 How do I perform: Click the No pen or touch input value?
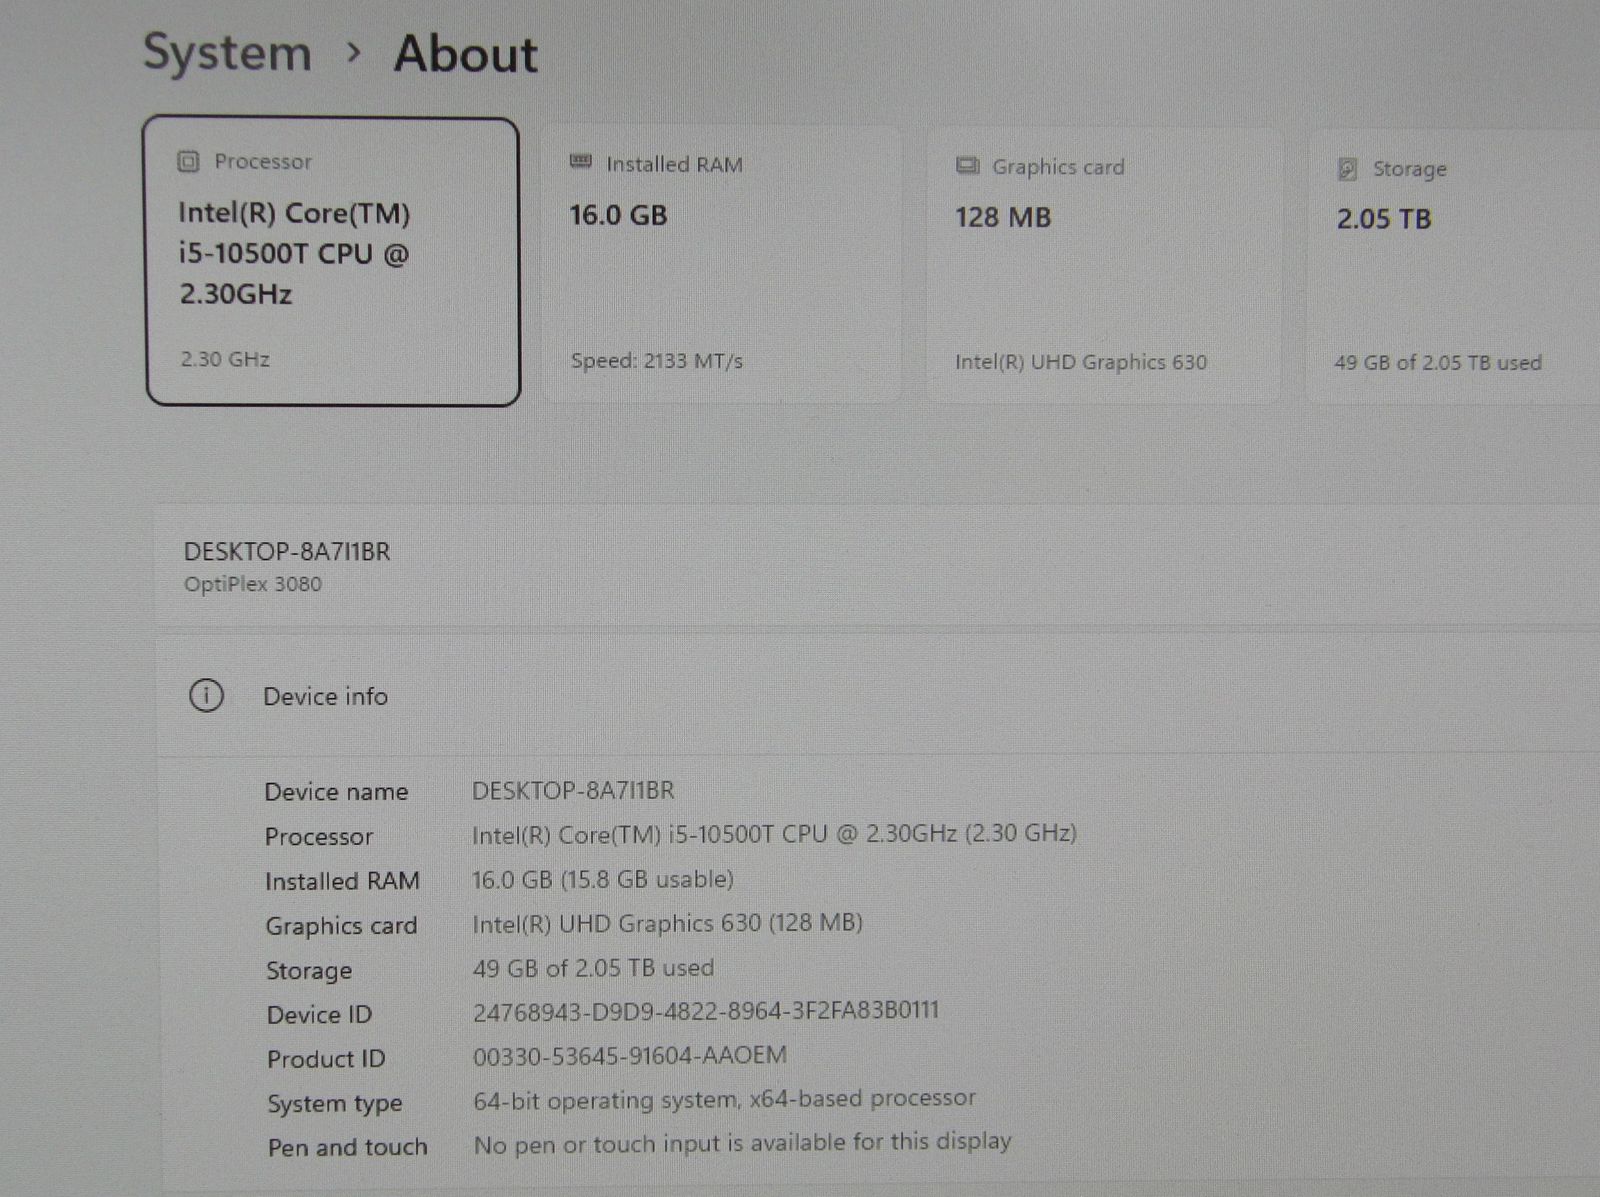point(743,1143)
